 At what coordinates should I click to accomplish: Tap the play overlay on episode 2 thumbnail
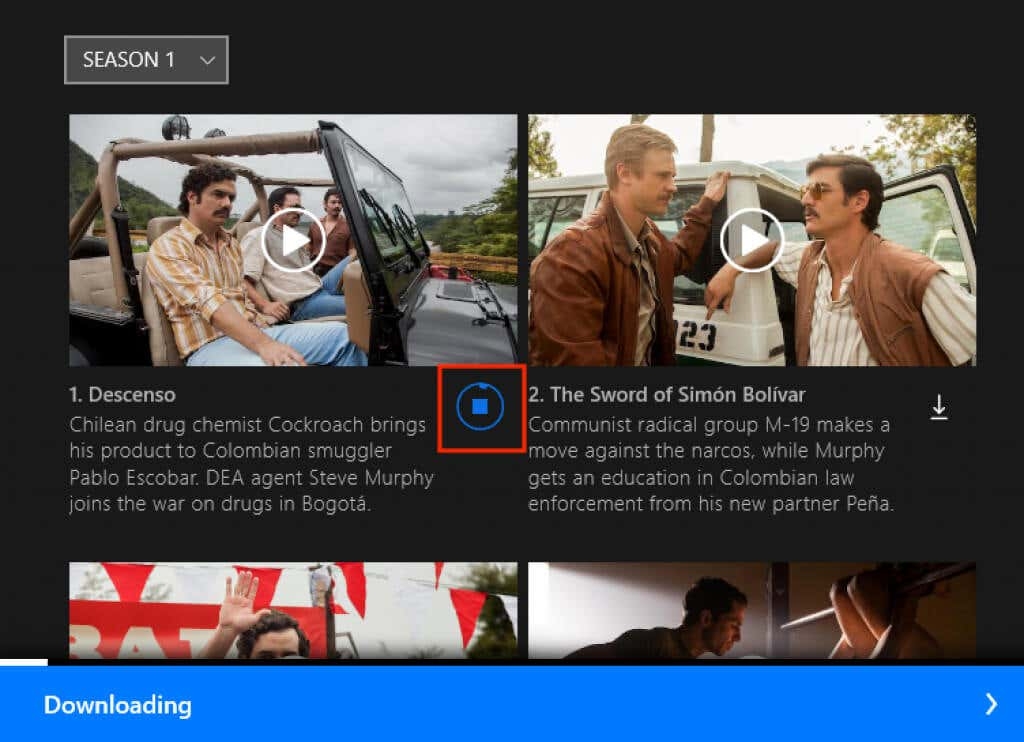click(x=752, y=240)
